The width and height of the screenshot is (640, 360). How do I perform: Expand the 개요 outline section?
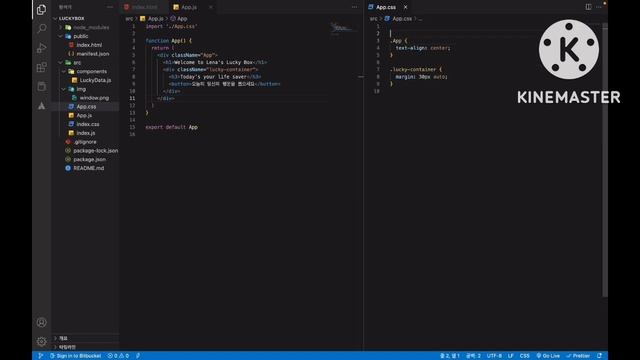click(63, 338)
